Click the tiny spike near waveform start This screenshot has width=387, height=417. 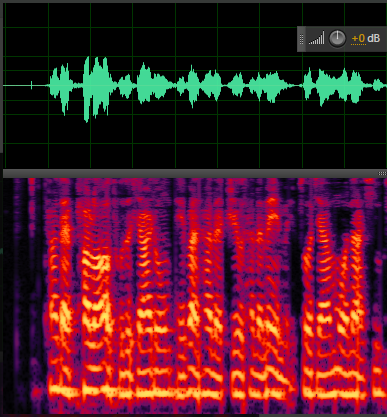pyautogui.click(x=31, y=85)
